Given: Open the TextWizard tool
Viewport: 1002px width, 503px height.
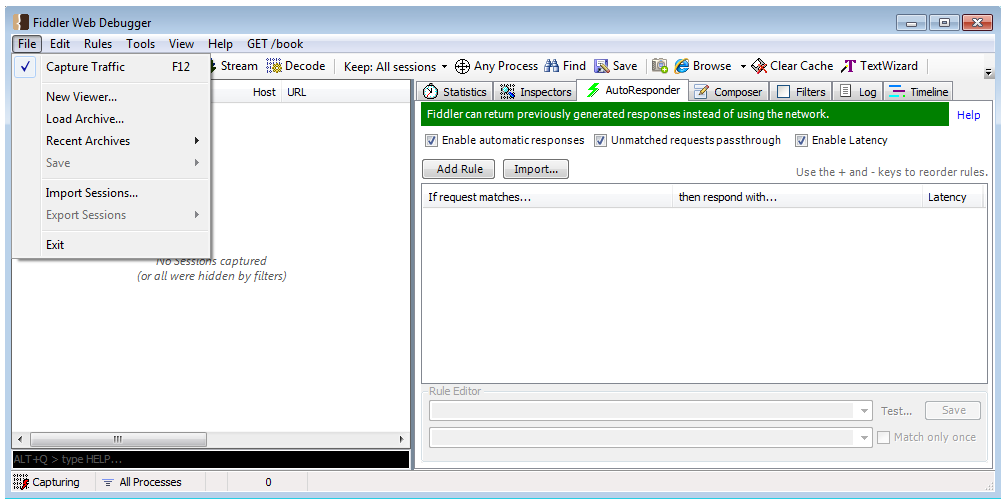Looking at the screenshot, I should pyautogui.click(x=879, y=66).
